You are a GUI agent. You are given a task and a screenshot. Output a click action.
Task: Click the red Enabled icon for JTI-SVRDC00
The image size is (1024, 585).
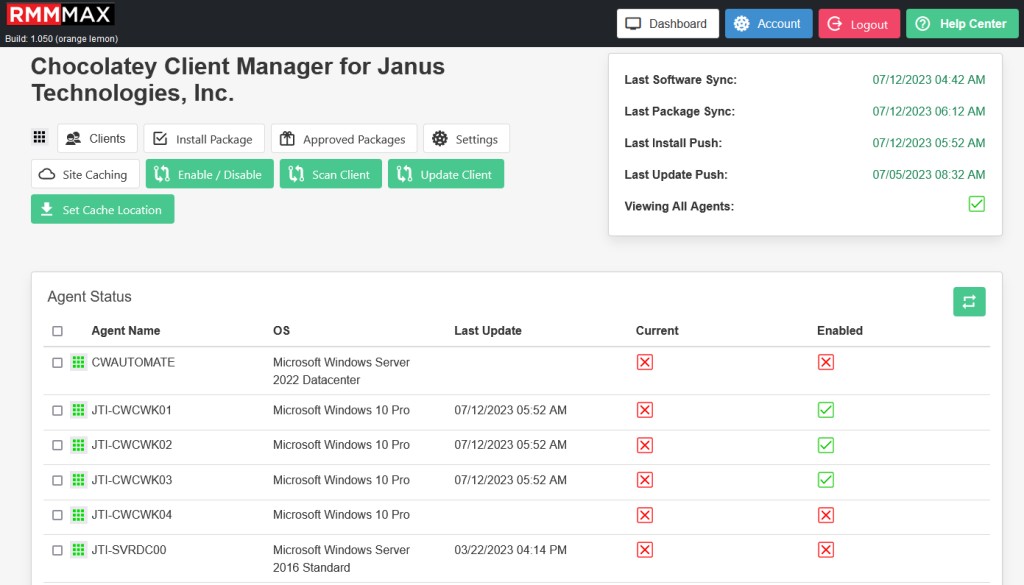825,549
